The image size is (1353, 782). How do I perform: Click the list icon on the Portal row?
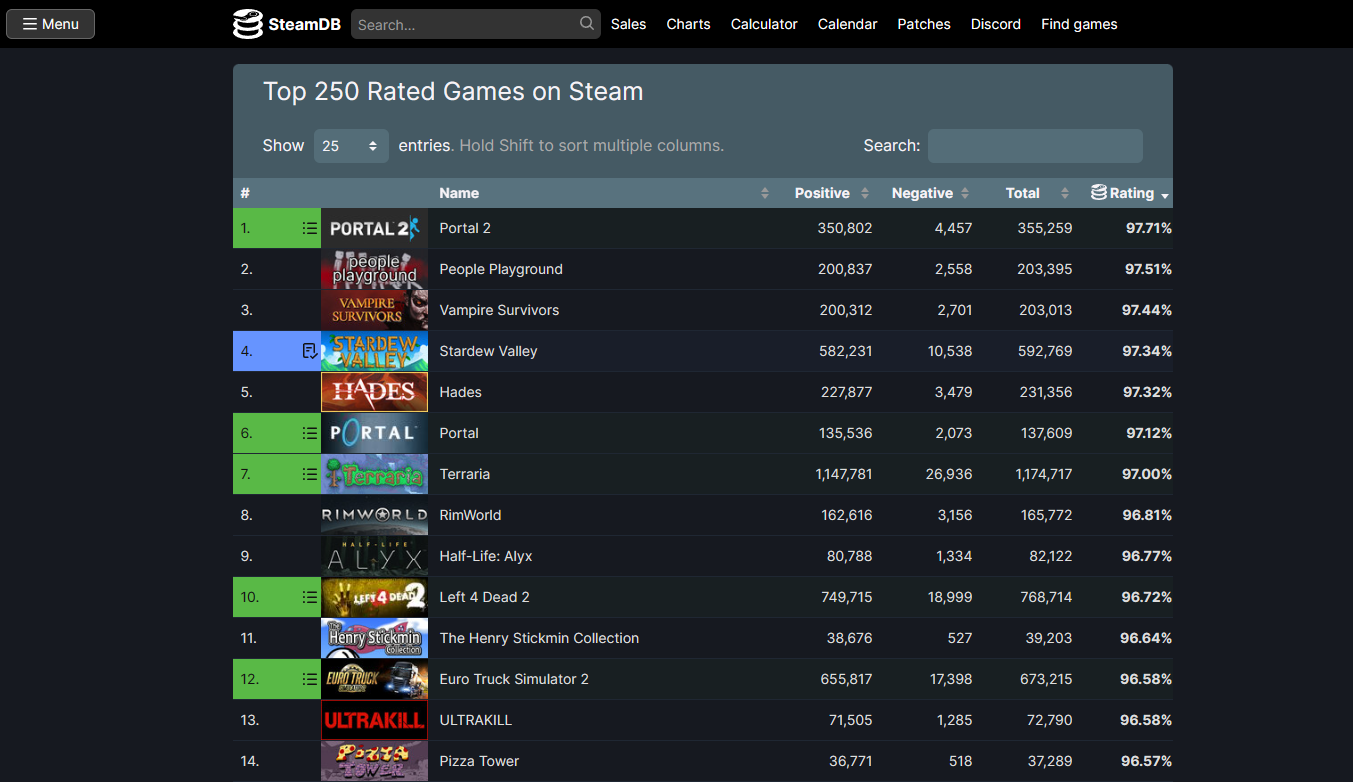[310, 433]
